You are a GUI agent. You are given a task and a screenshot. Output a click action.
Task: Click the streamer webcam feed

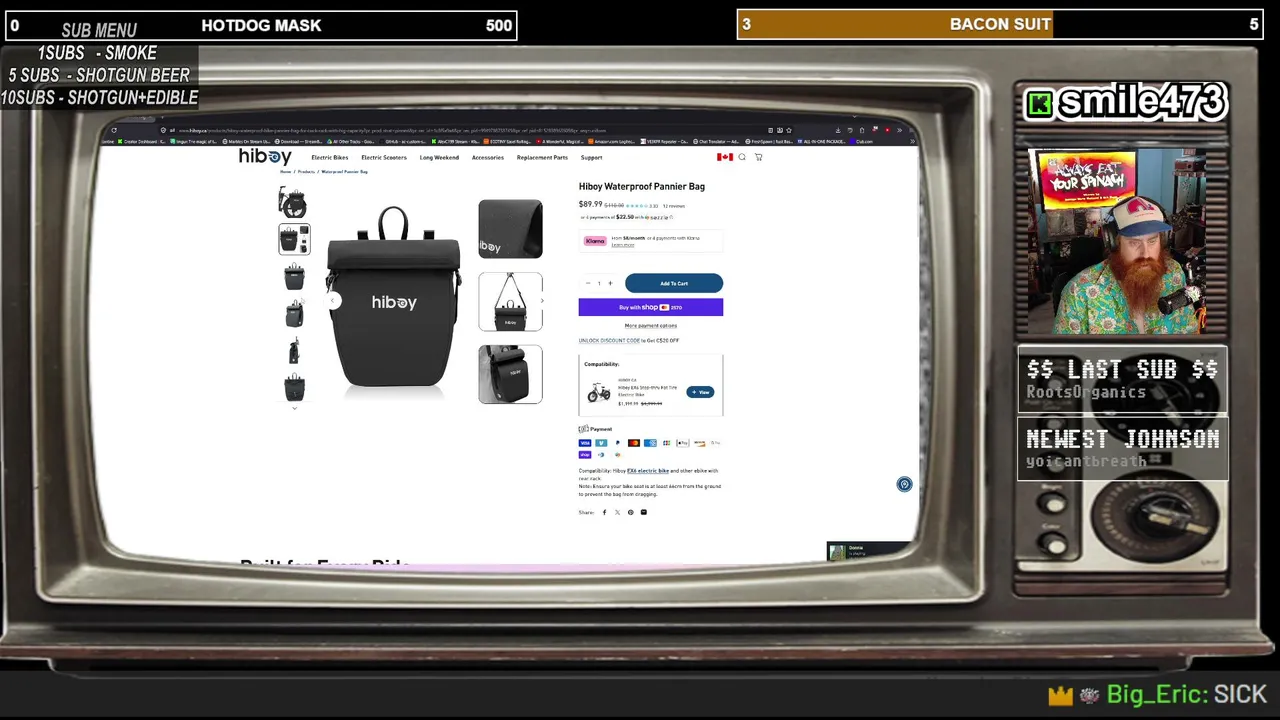(x=1117, y=241)
